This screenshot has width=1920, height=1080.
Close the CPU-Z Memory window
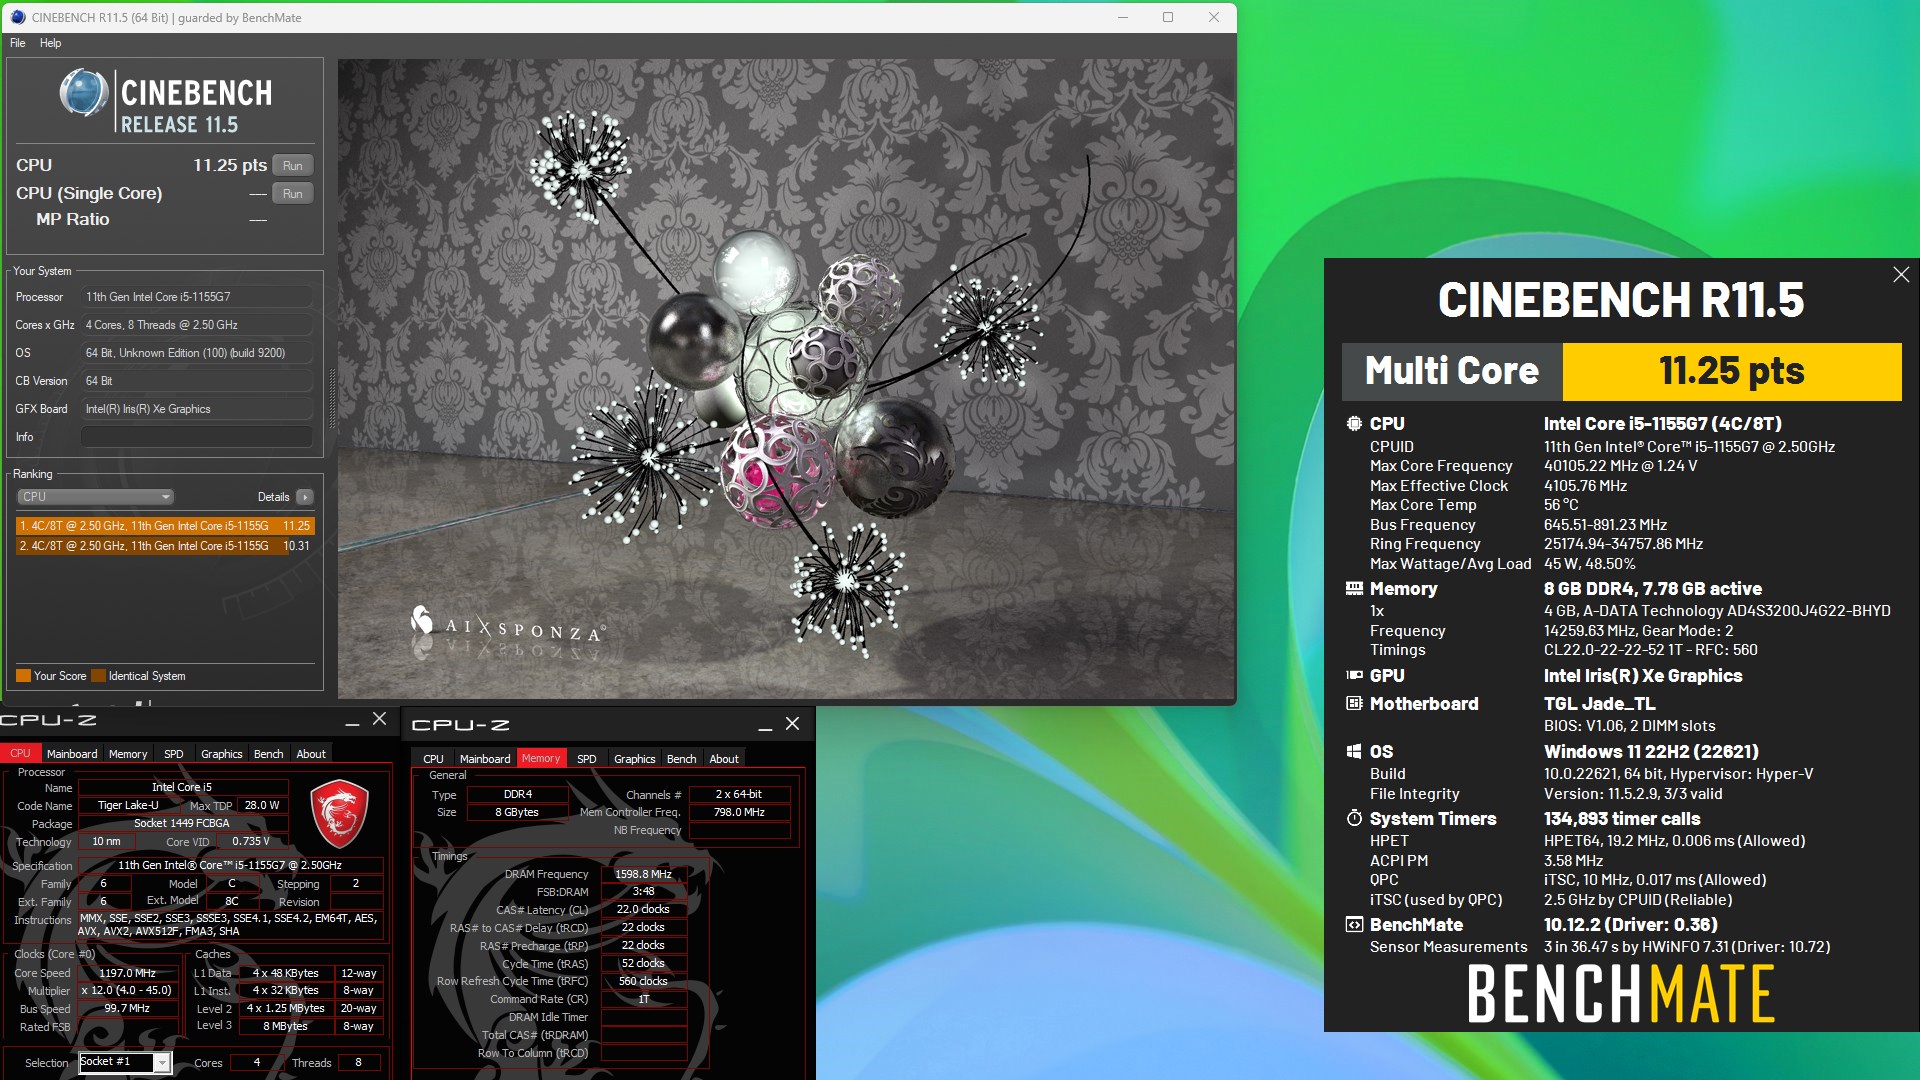click(x=792, y=723)
